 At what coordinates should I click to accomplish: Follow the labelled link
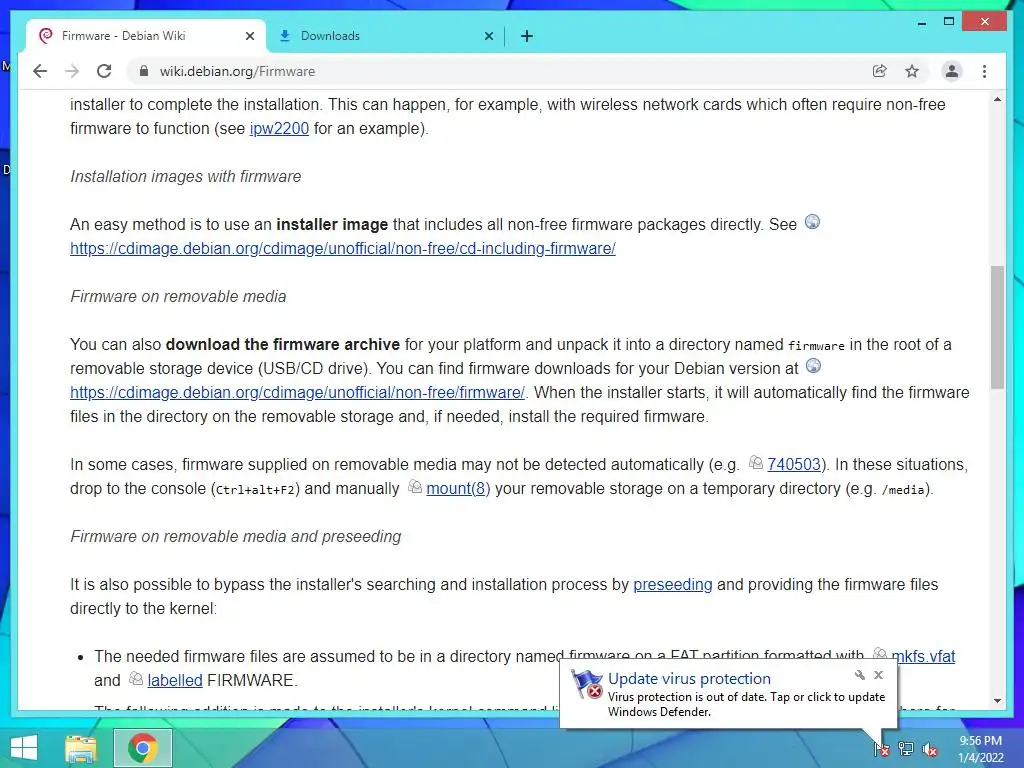tap(175, 680)
